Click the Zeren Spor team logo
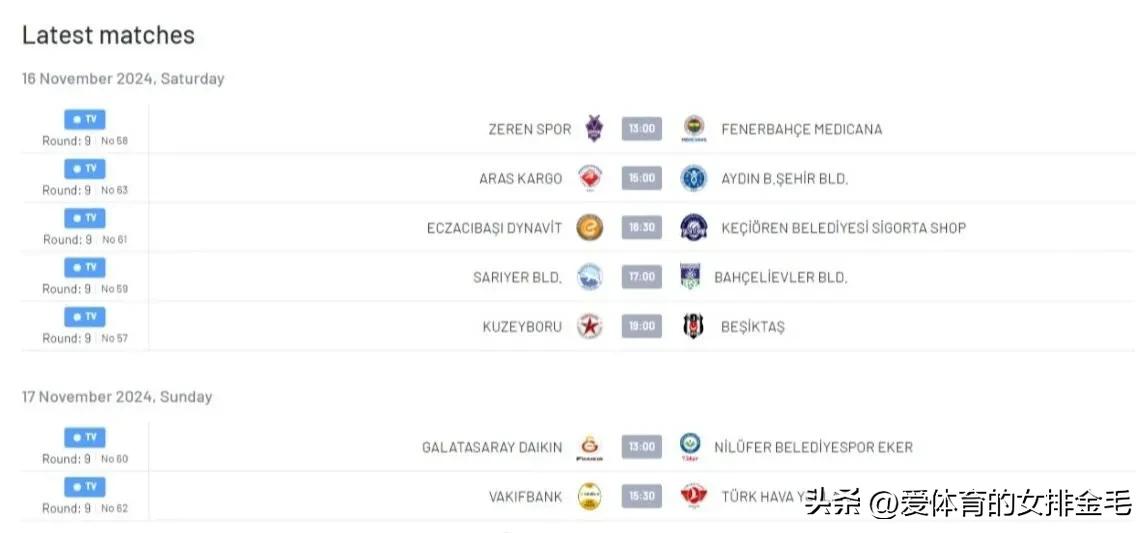Image resolution: width=1148 pixels, height=533 pixels. 594,129
